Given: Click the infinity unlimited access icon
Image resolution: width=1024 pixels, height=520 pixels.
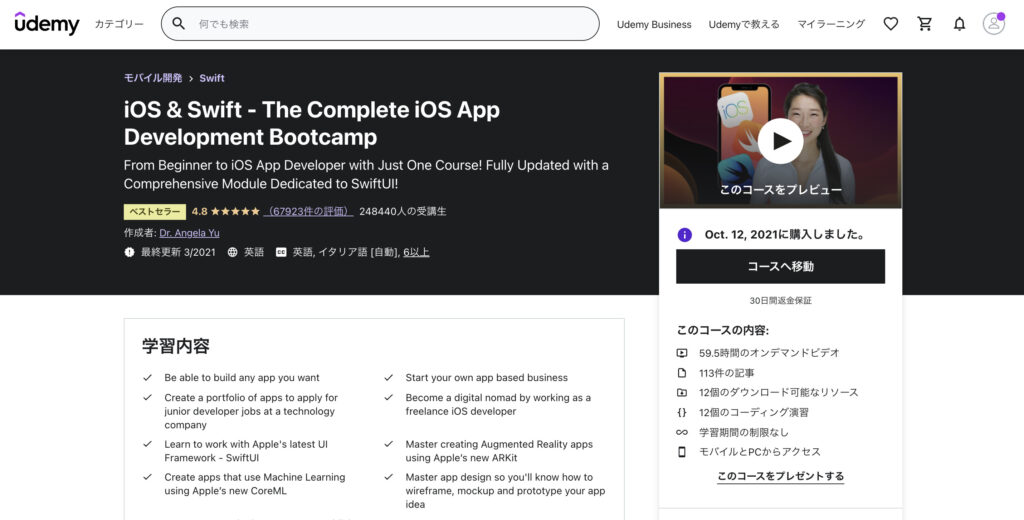Looking at the screenshot, I should pyautogui.click(x=682, y=432).
